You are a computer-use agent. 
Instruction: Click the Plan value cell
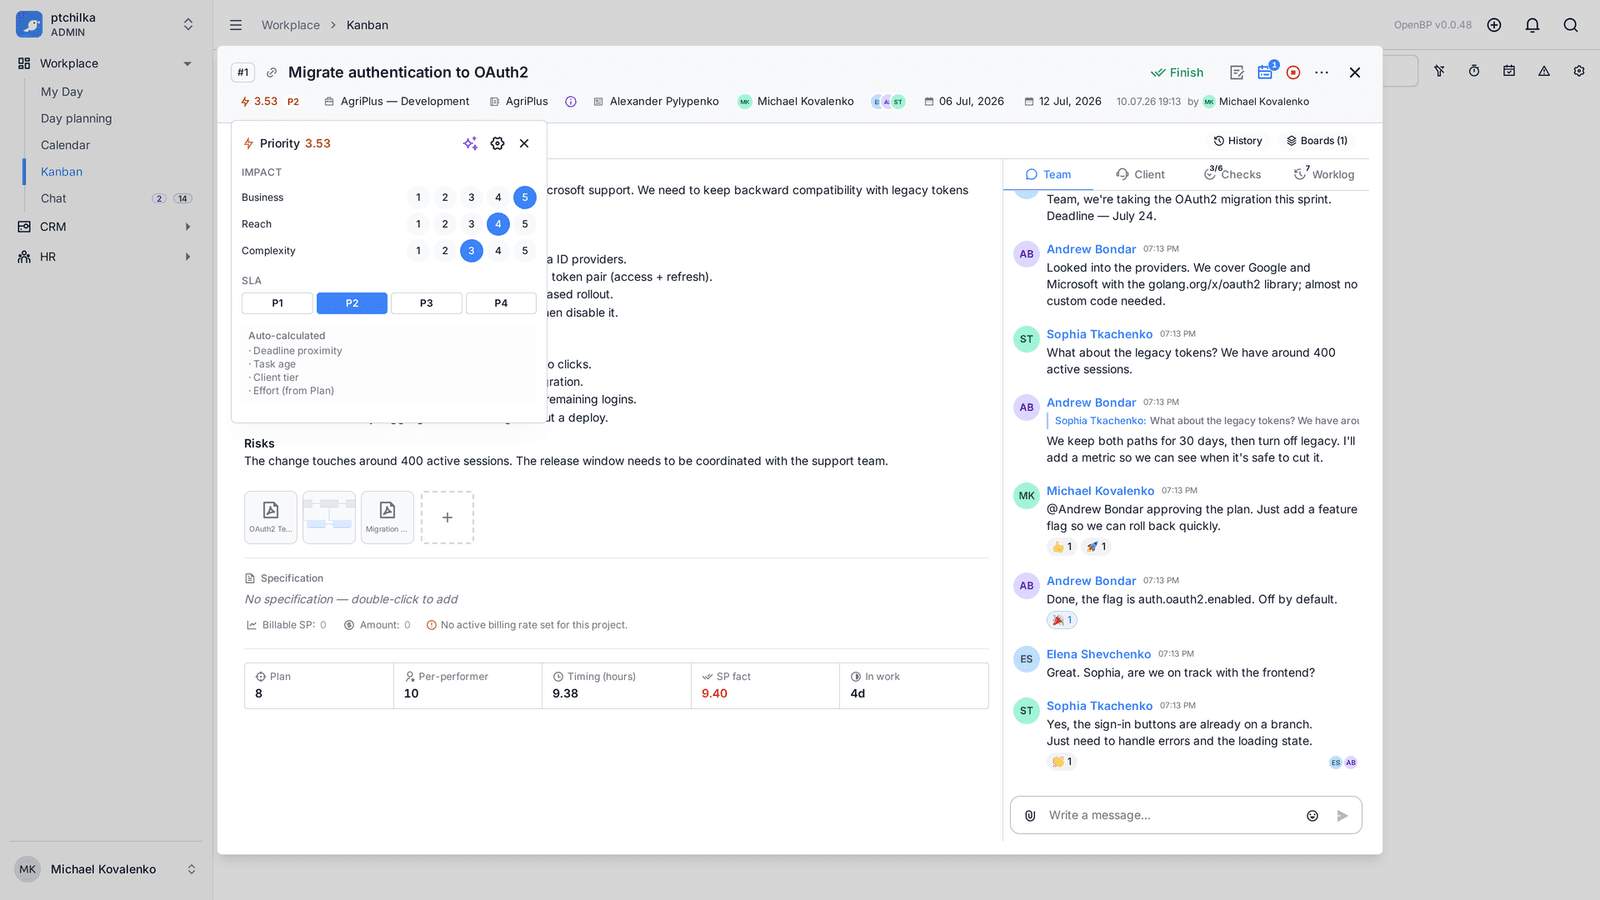[319, 686]
